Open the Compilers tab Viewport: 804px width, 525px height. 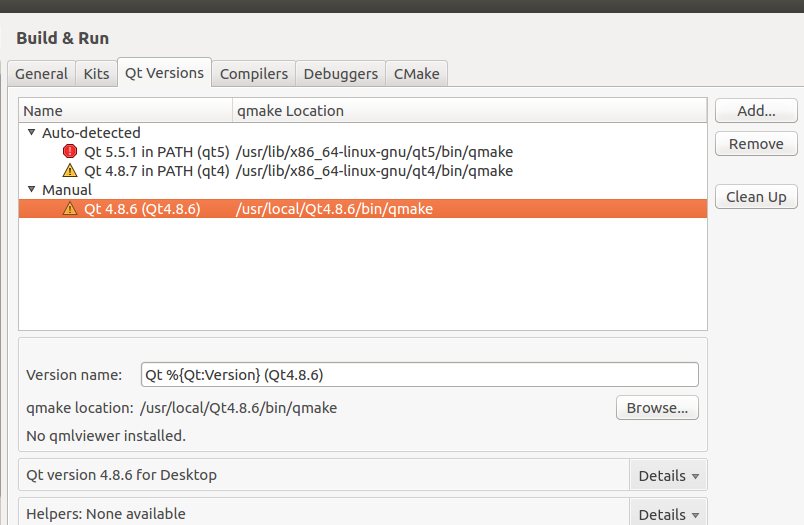(254, 74)
